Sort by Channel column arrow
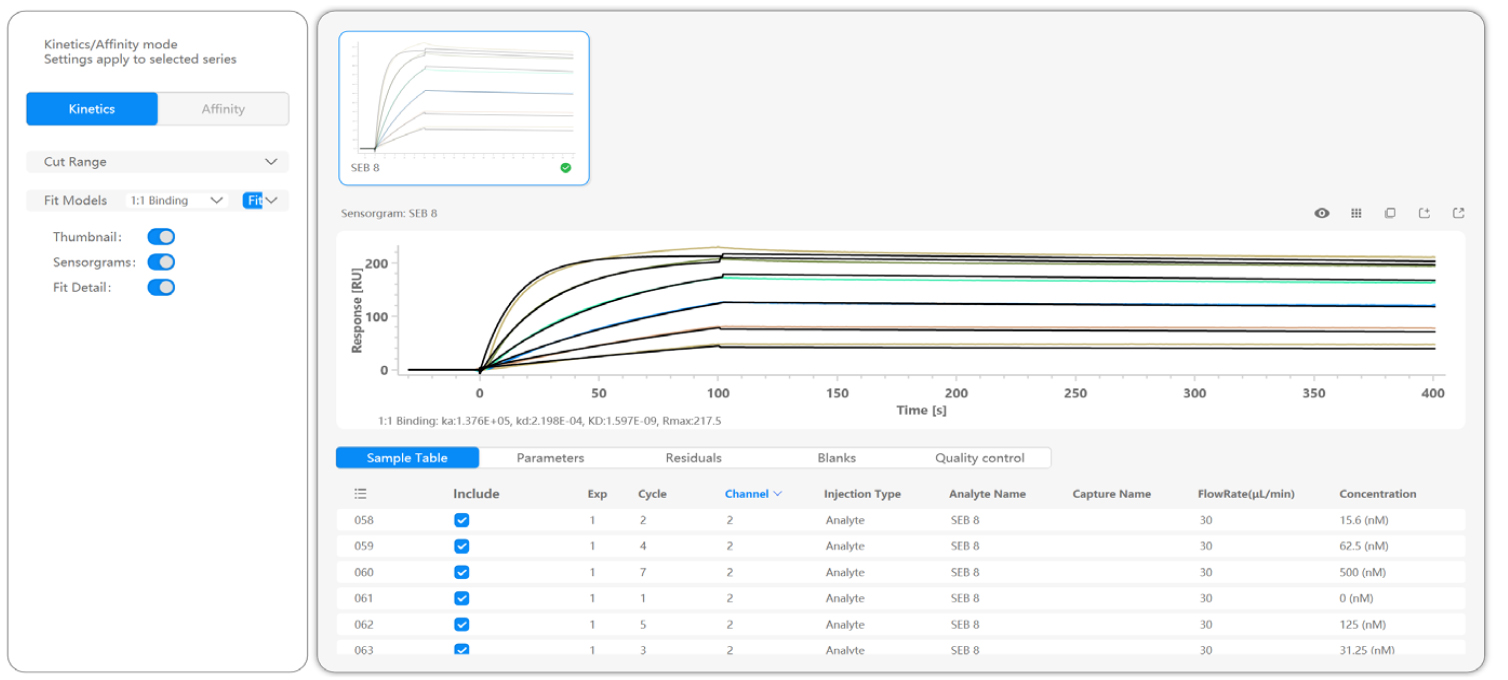 [778, 494]
